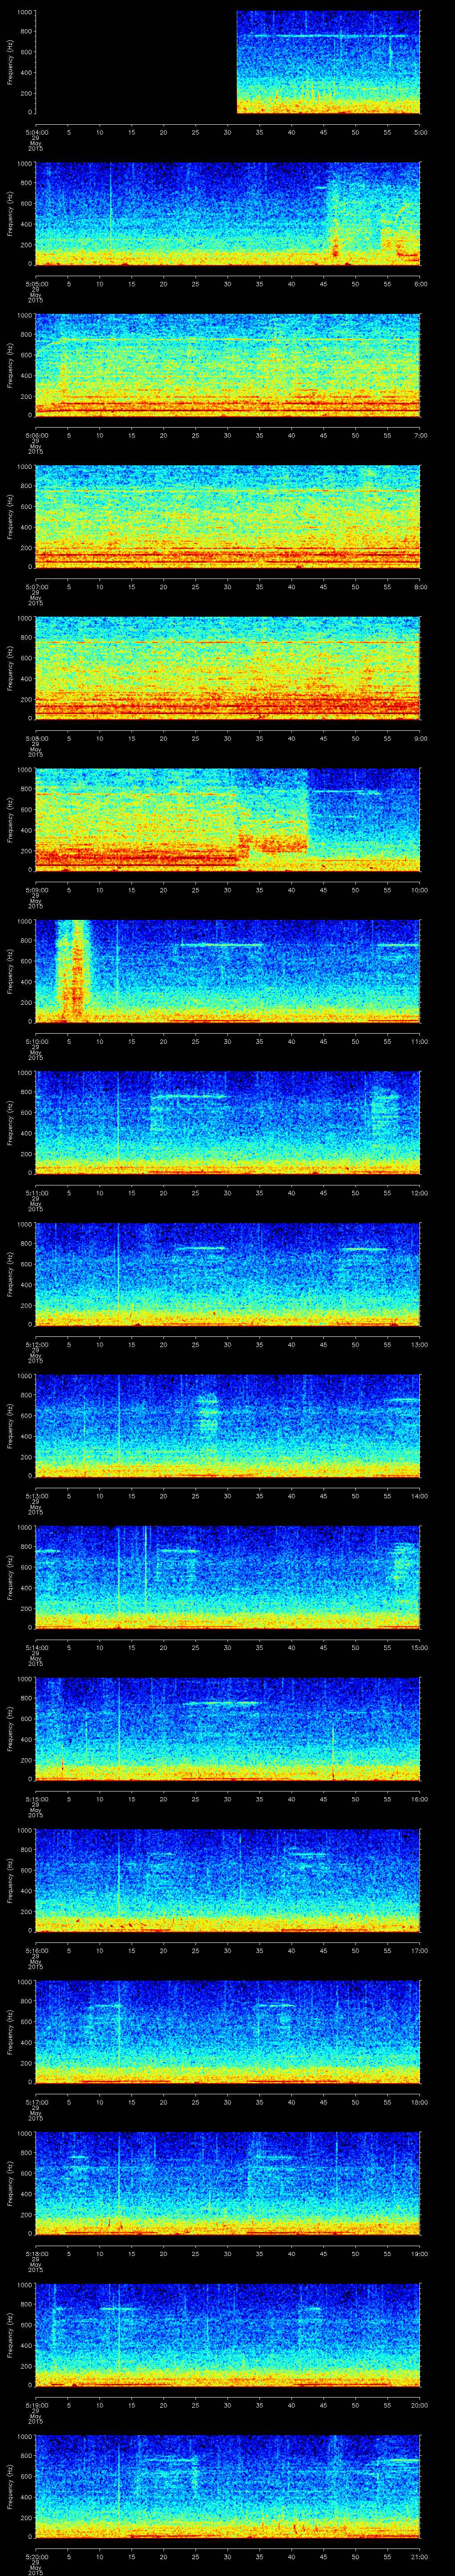Click the 5:20:00 start time label
Viewport: 455px width, 2576px height.
click(x=36, y=2556)
